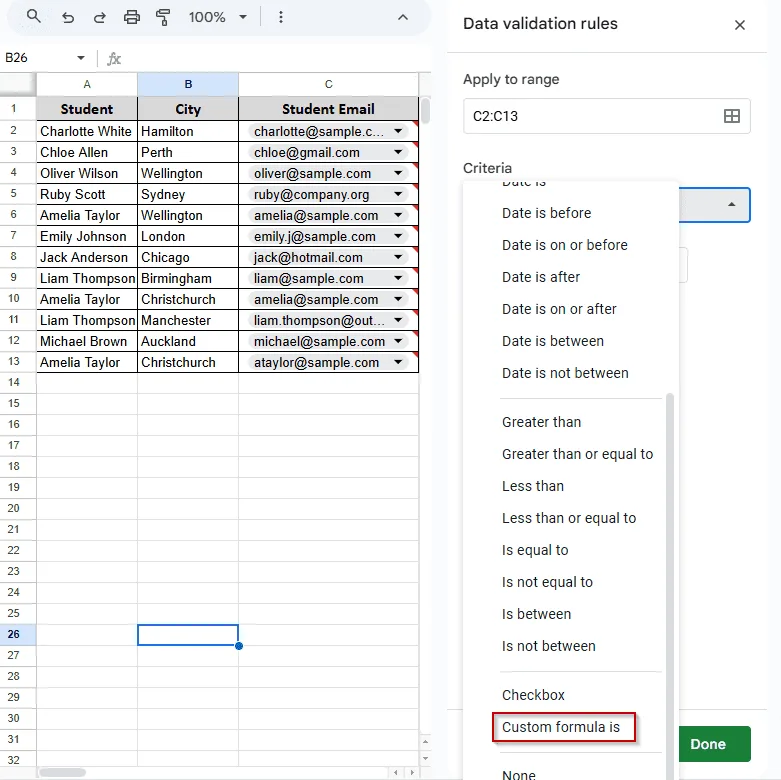Open dropdown for charlotte@sample email cell
The image size is (781, 780).
tap(398, 131)
